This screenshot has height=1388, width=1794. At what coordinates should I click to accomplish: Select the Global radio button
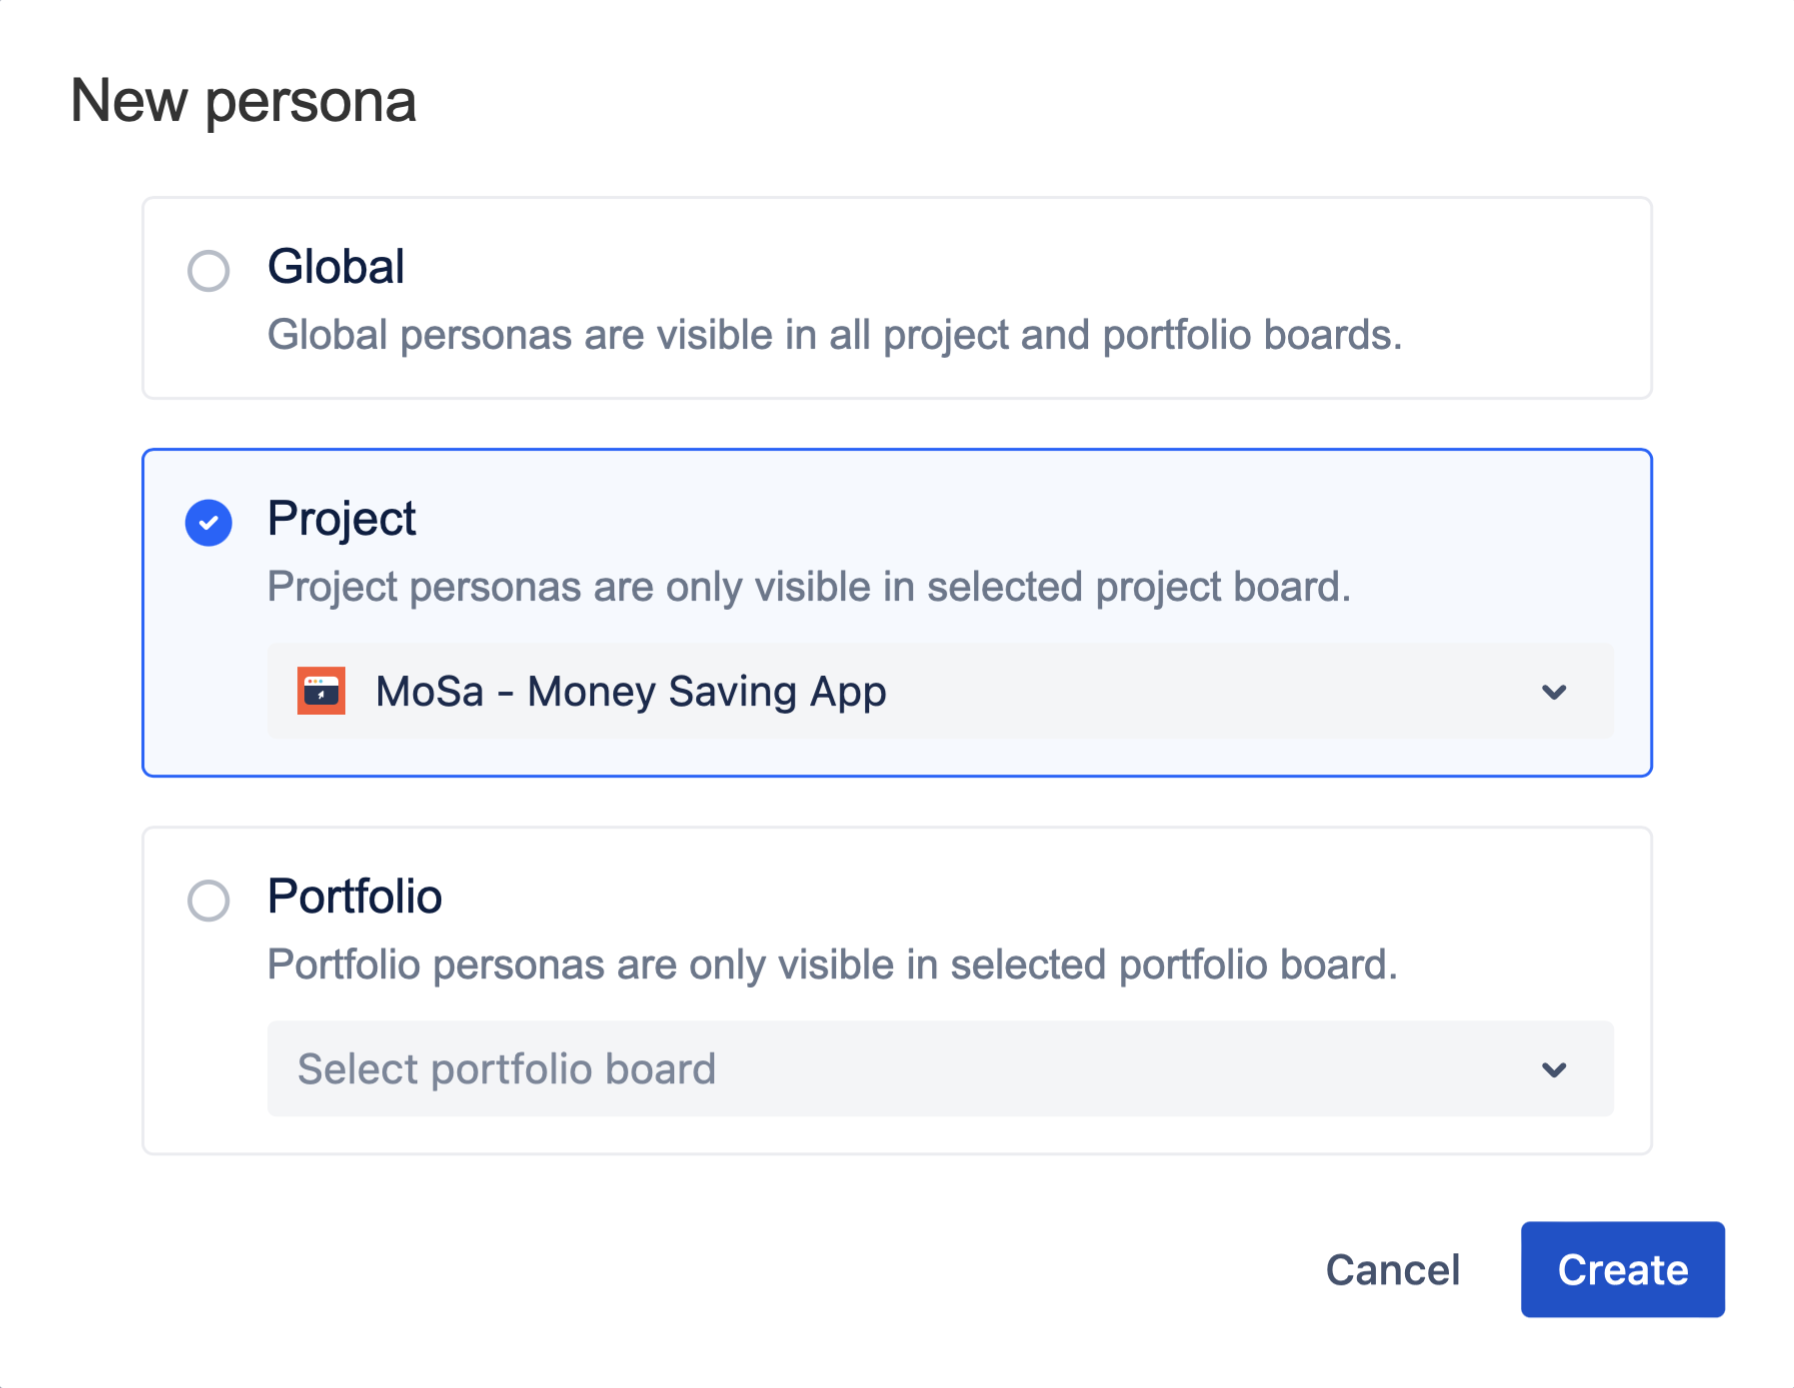[x=208, y=270]
